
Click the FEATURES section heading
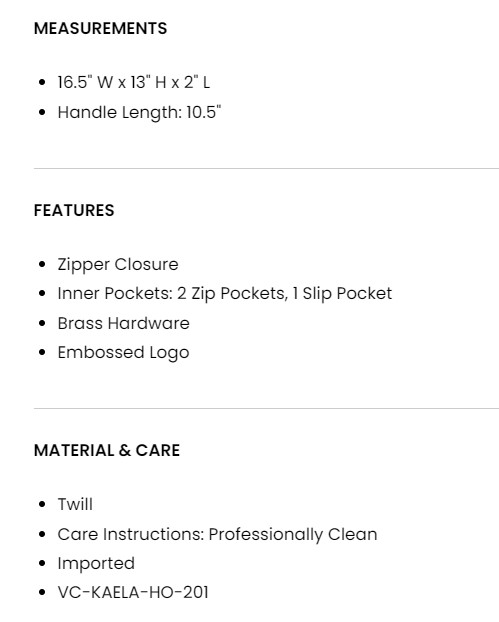[x=74, y=210]
